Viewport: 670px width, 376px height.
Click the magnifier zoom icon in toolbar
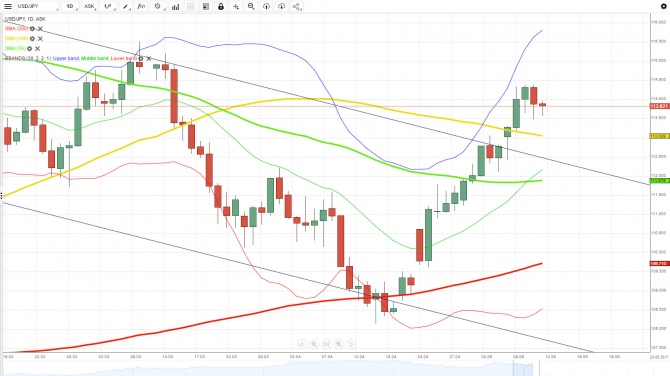251,6
